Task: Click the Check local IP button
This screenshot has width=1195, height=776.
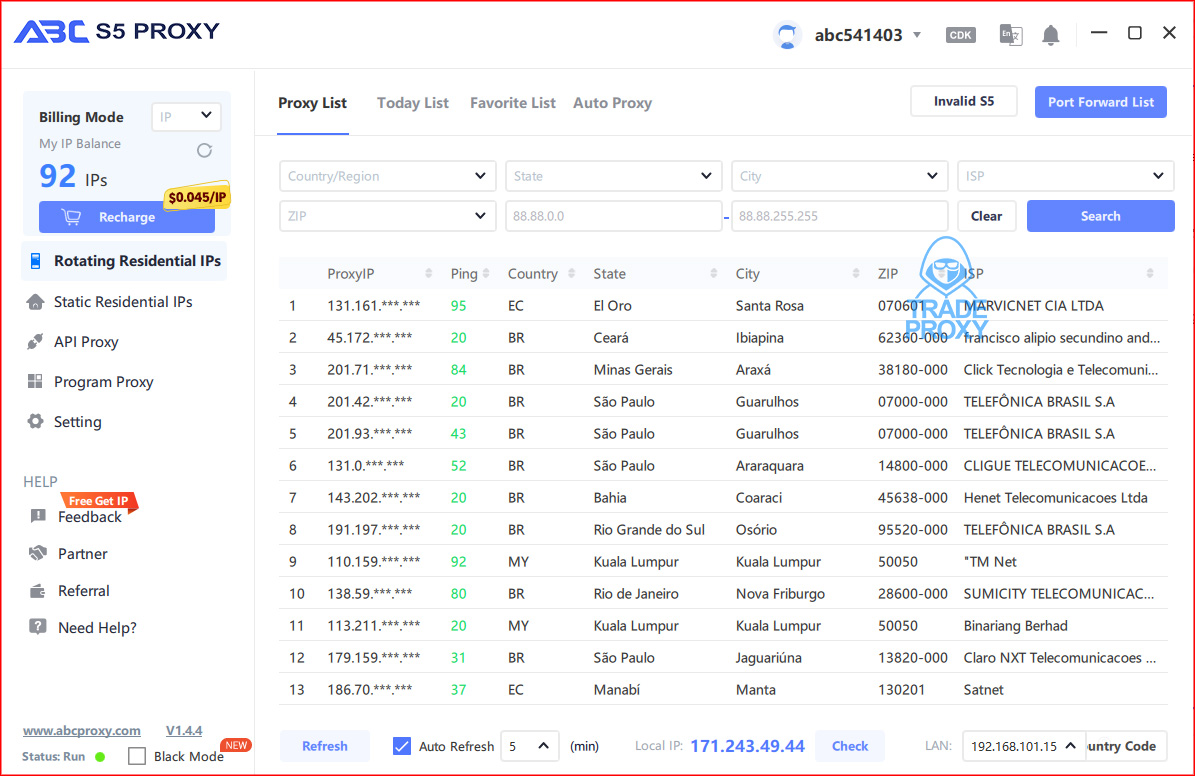Action: pyautogui.click(x=850, y=746)
